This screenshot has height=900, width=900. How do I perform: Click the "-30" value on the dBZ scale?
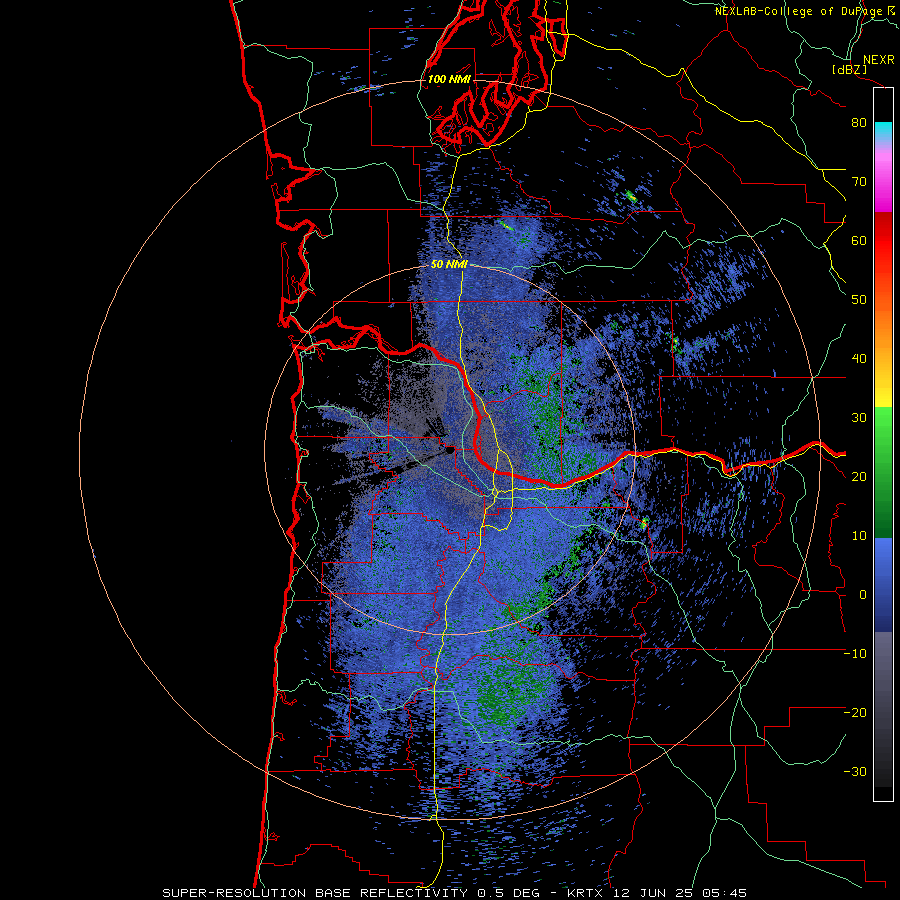point(855,771)
